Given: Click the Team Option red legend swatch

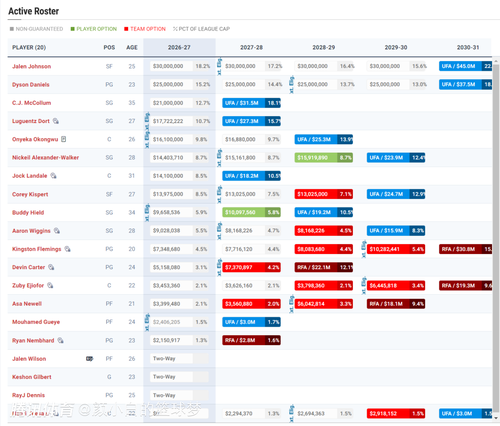Looking at the screenshot, I should 126,29.
